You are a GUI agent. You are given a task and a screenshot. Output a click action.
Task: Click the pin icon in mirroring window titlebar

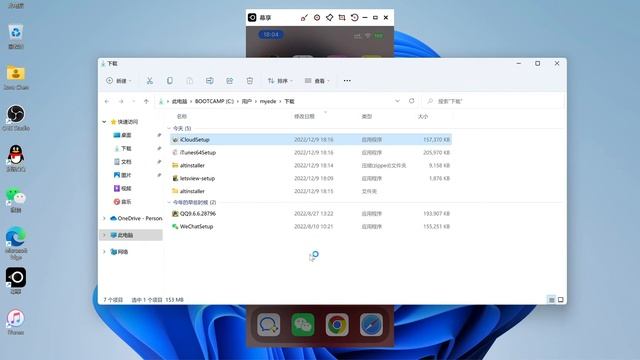click(329, 18)
